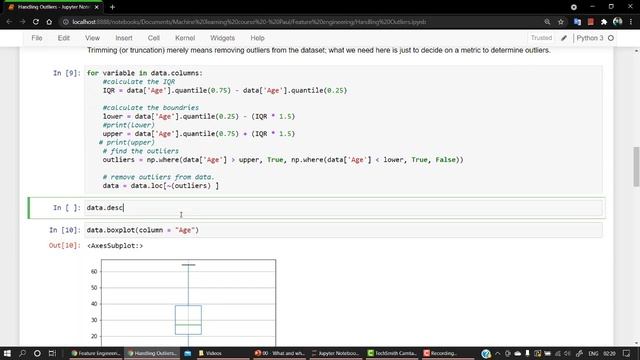Close the Handling Outliers browser tab
The image size is (640, 360).
coord(97,7)
